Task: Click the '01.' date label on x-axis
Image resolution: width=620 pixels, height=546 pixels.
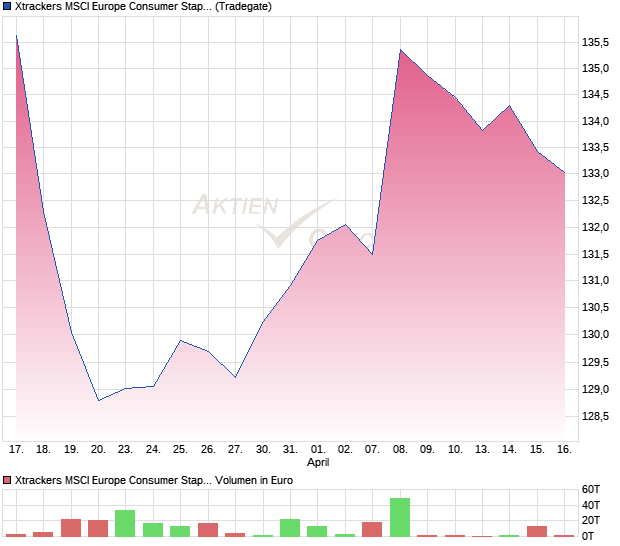Action: point(318,450)
